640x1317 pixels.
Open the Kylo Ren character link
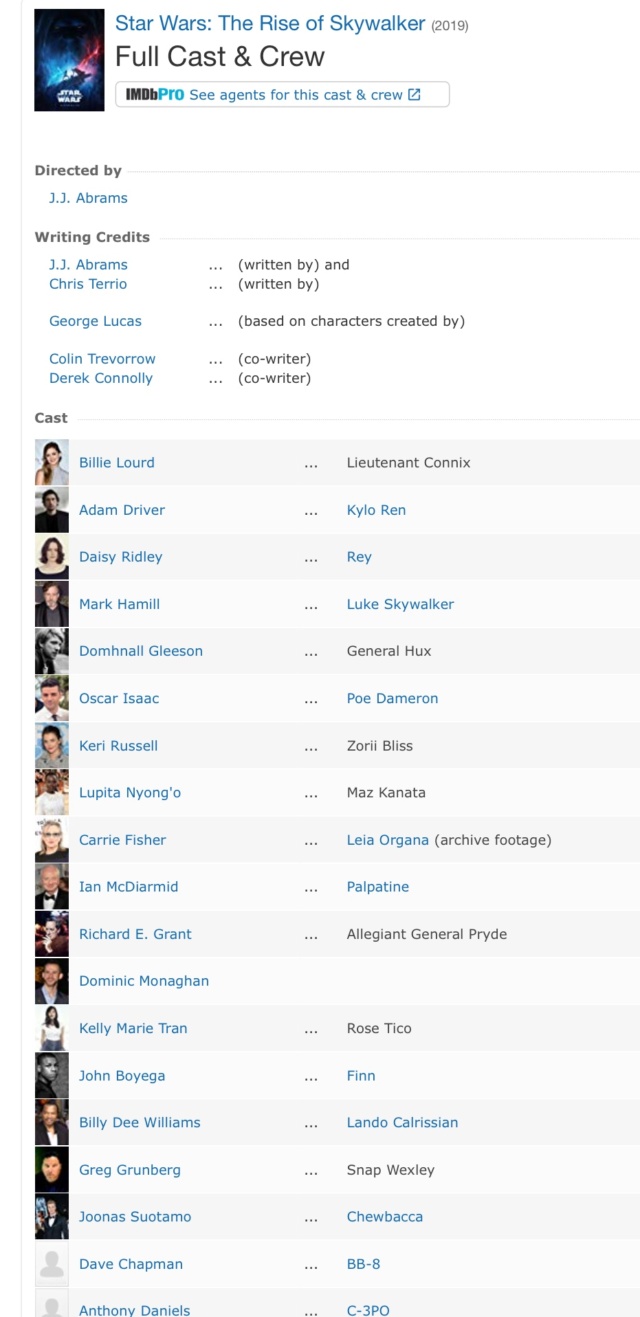tap(376, 510)
